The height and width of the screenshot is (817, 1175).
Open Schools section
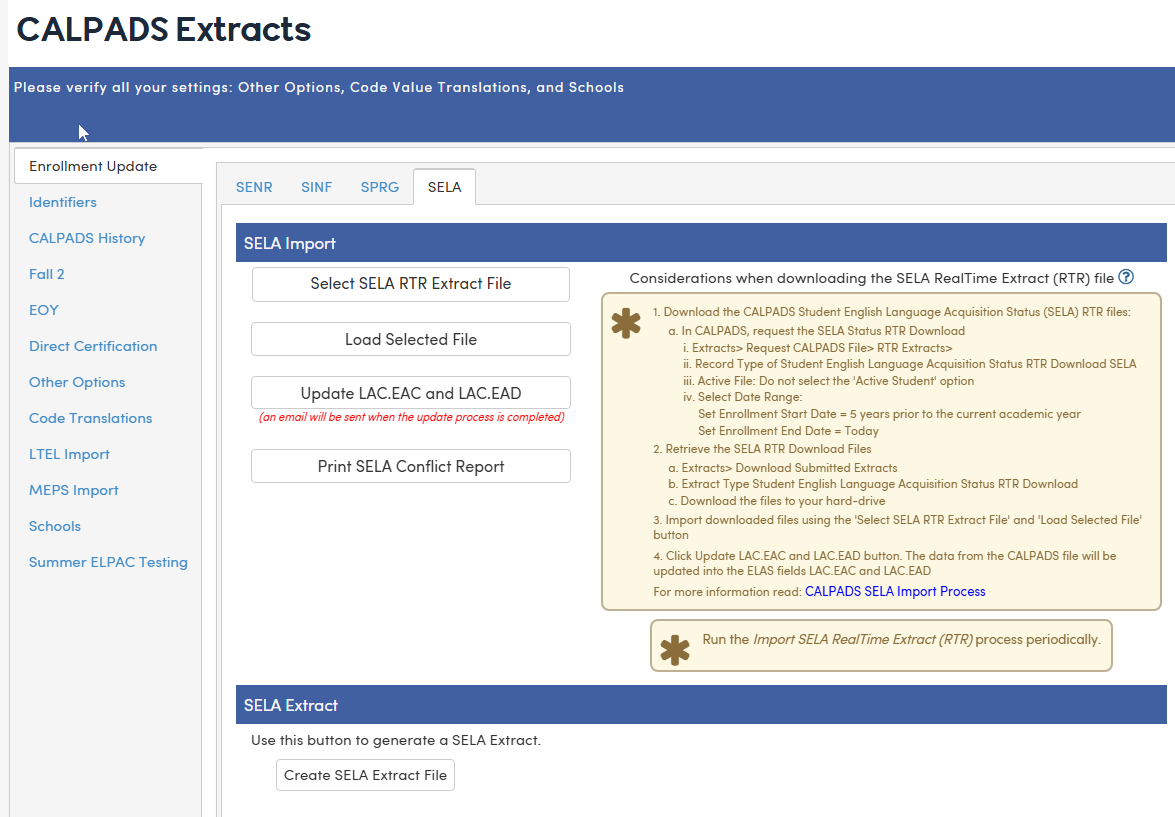point(55,526)
